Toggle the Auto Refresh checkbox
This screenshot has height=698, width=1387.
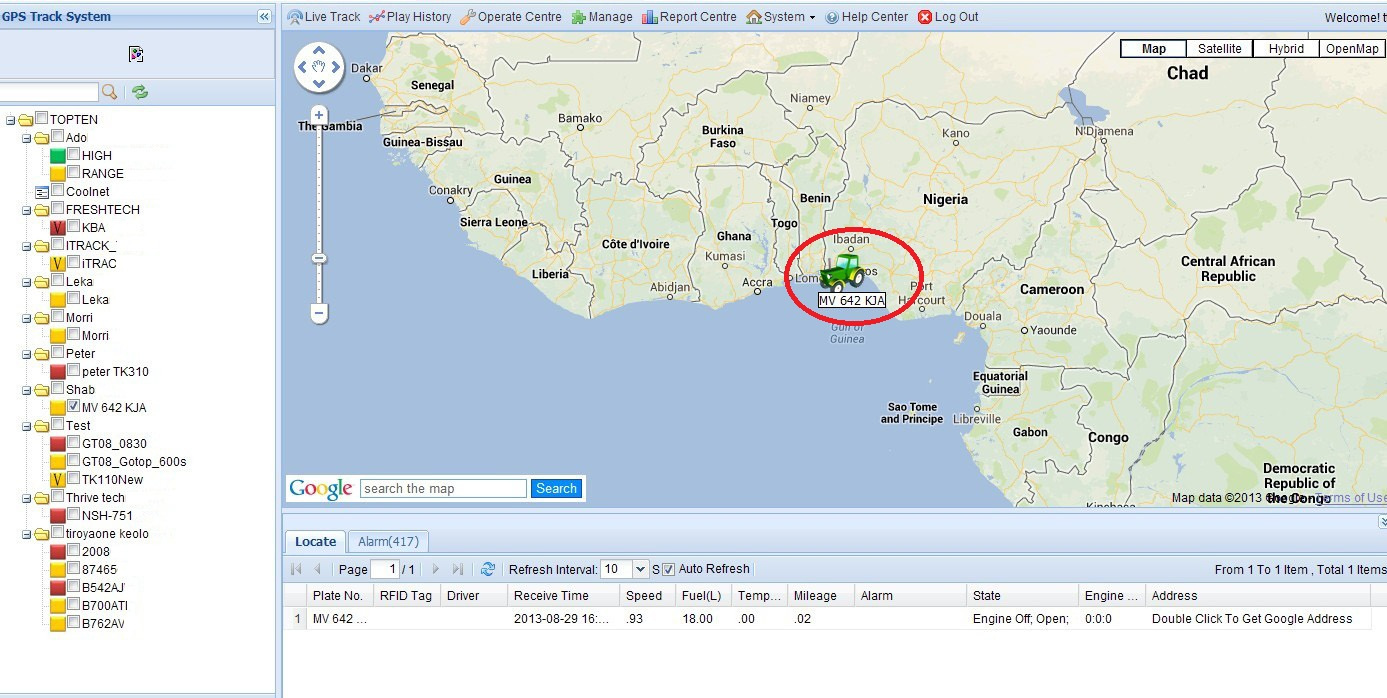click(669, 569)
